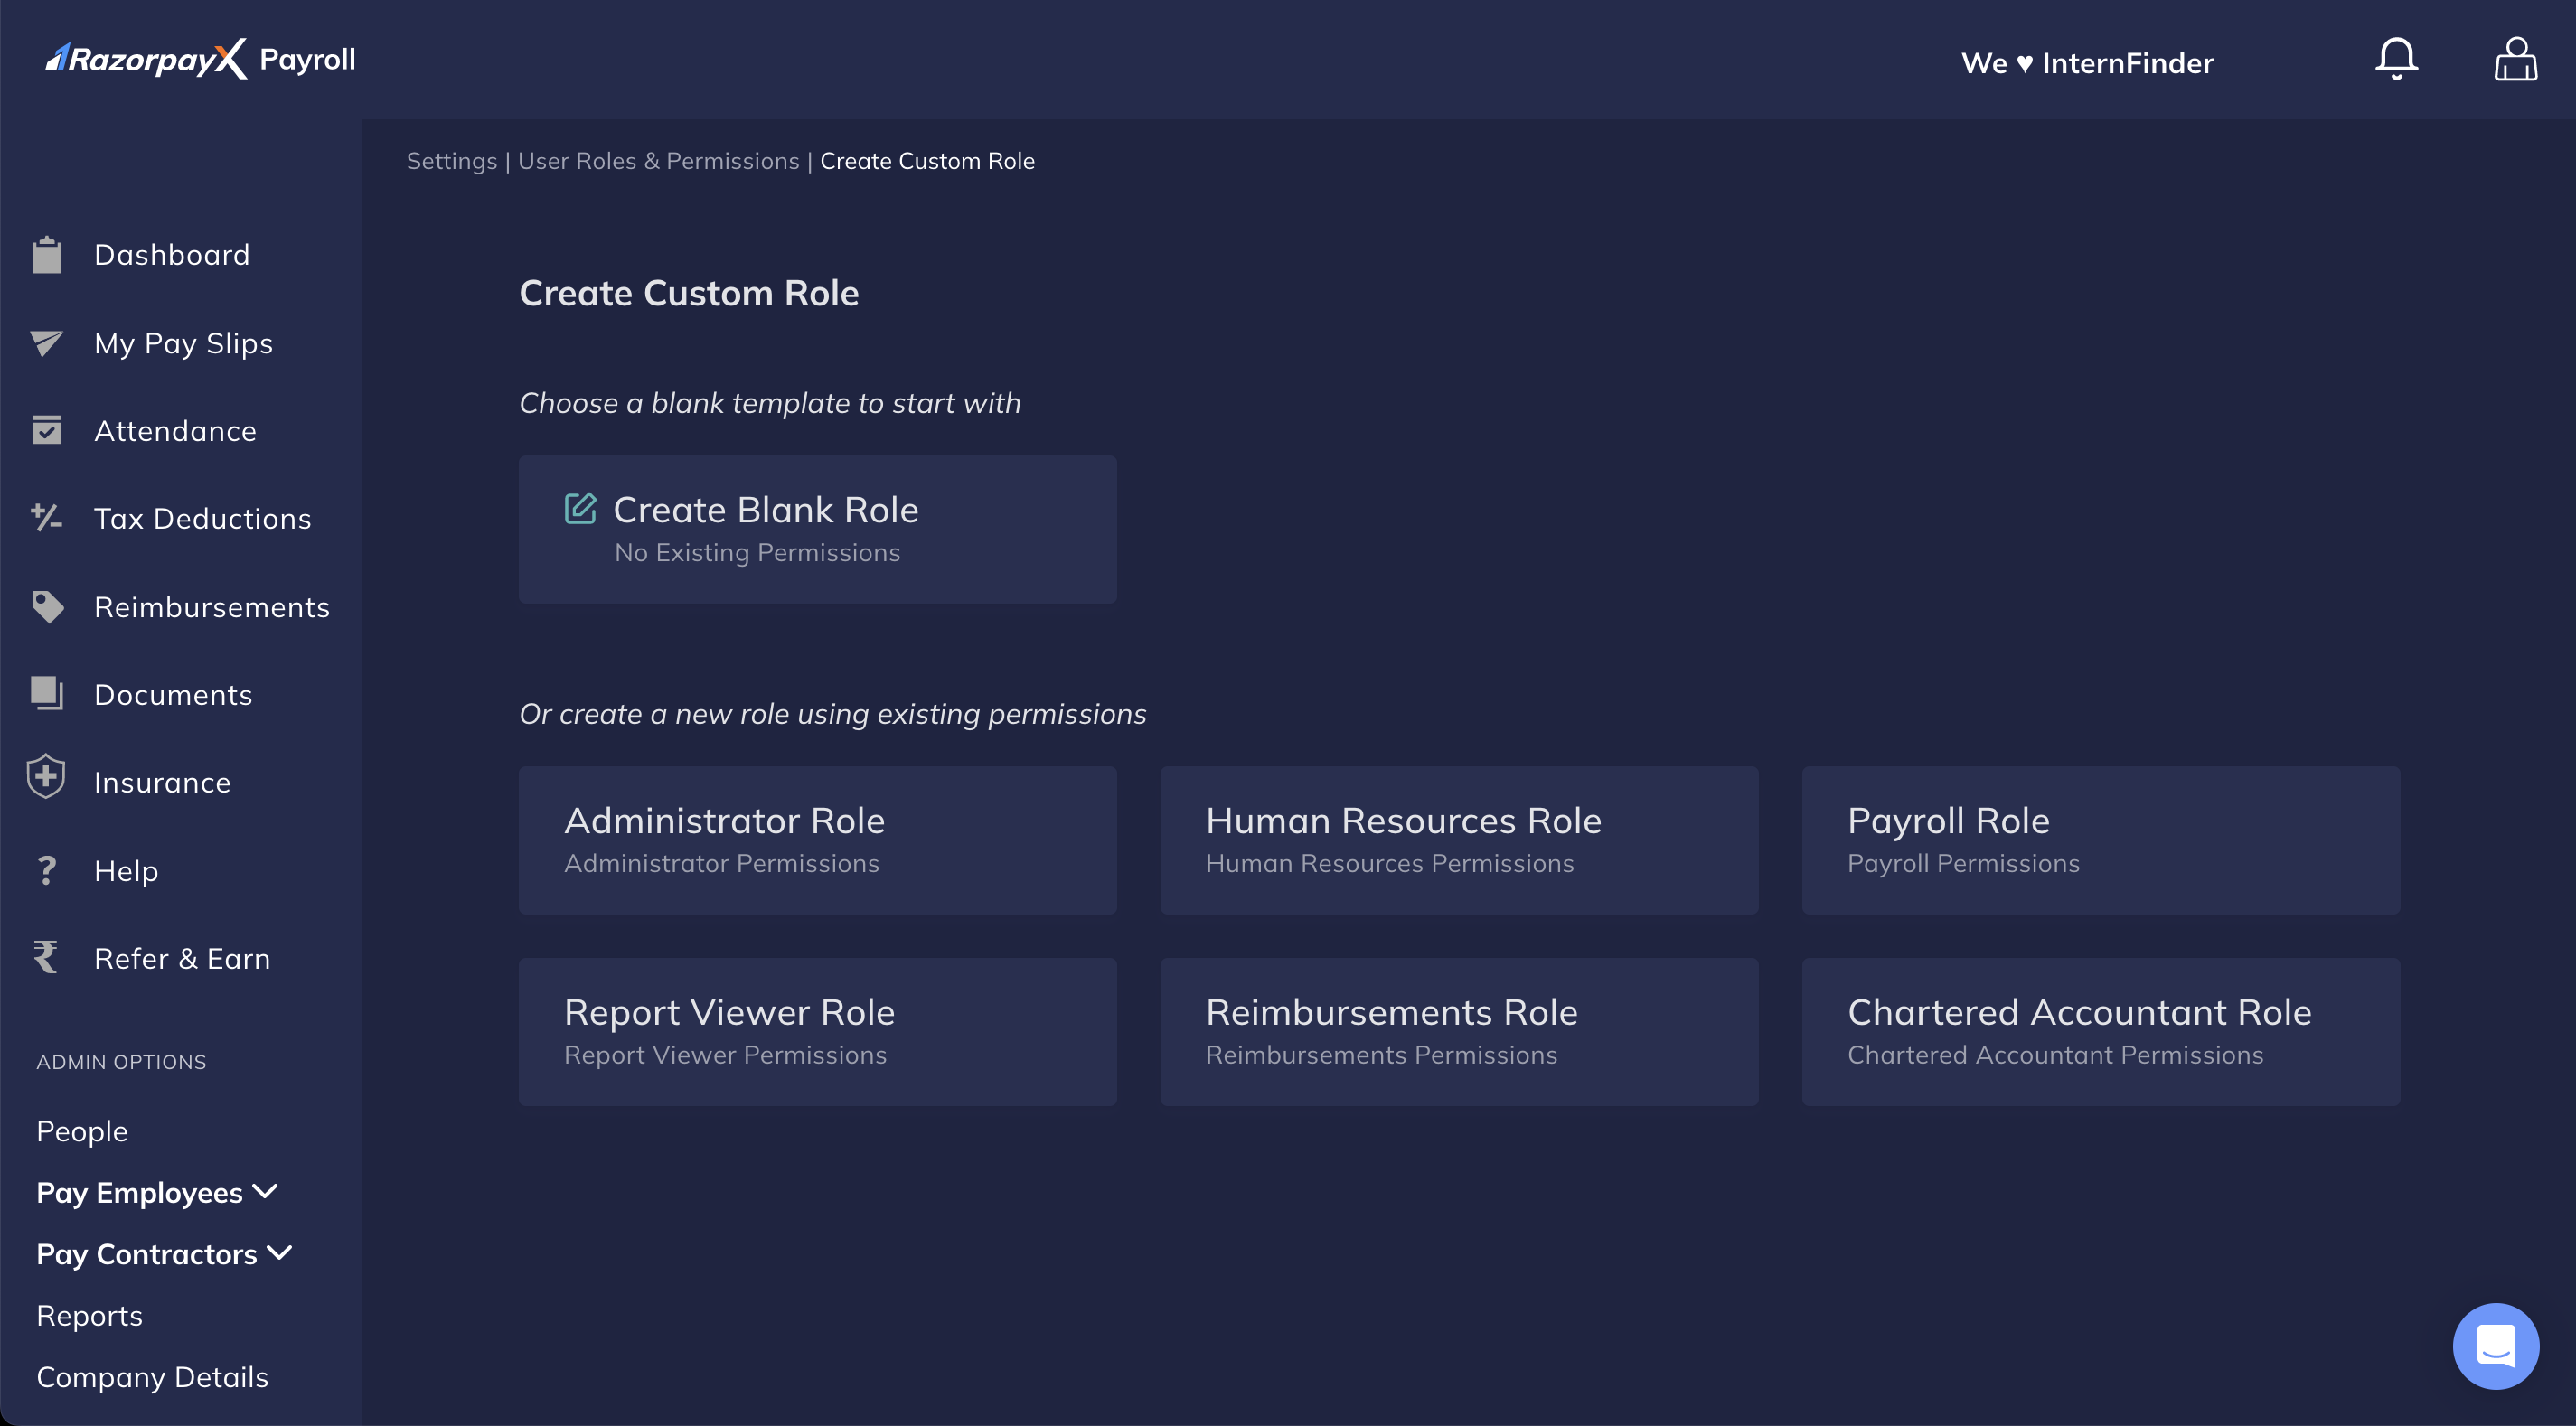Go to Dashboard in the sidebar

(172, 255)
